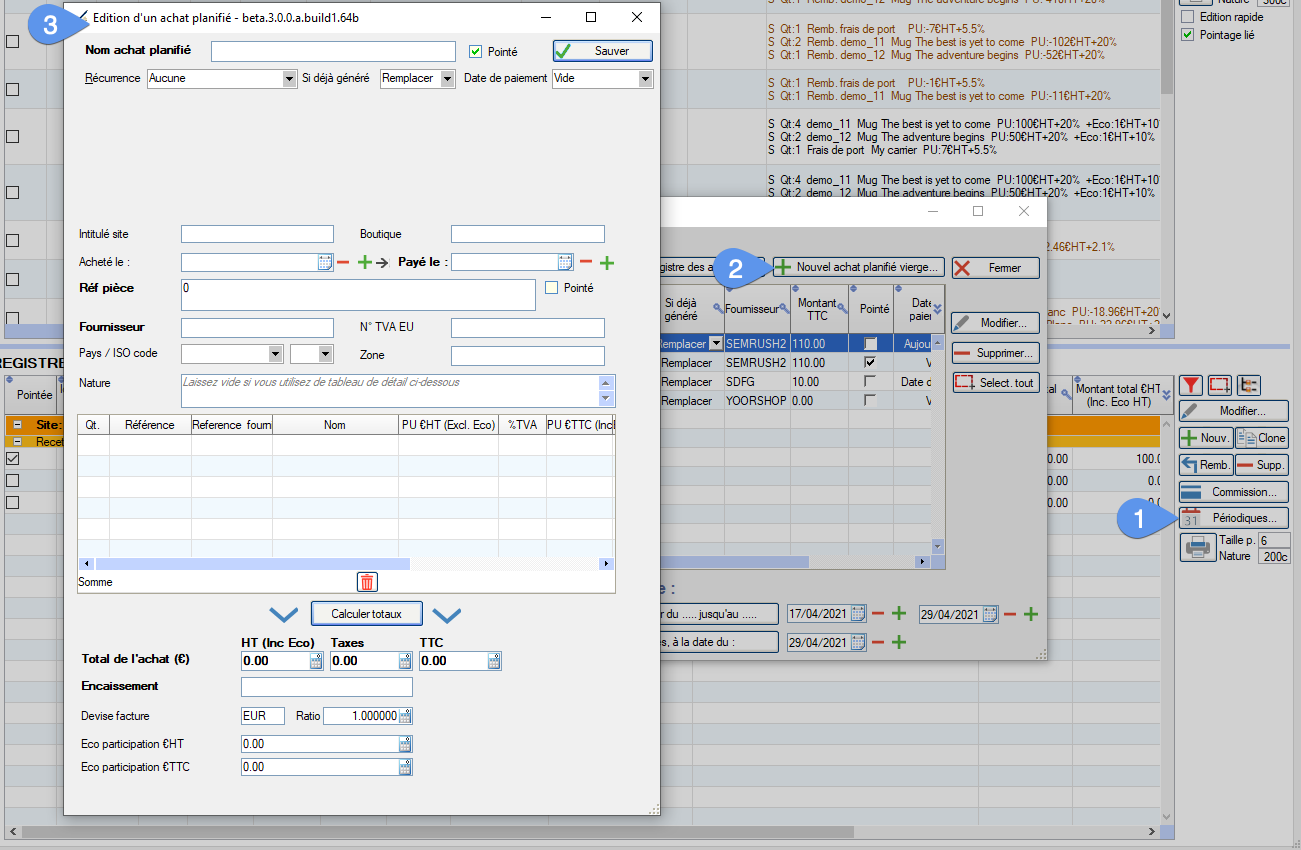Toggle Pointage lié checkbox in main window
This screenshot has width=1301, height=850.
[1188, 35]
